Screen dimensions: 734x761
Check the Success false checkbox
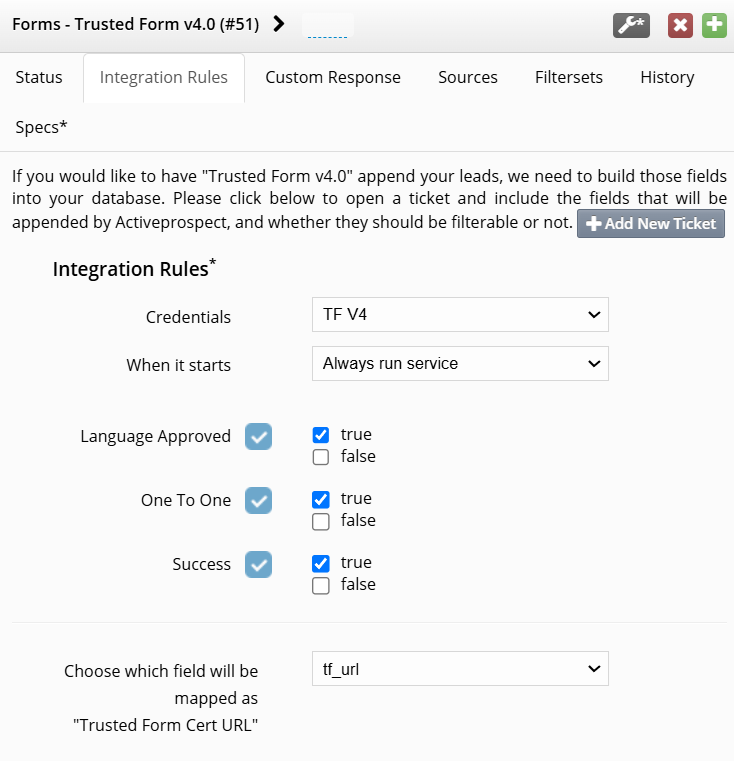321,586
